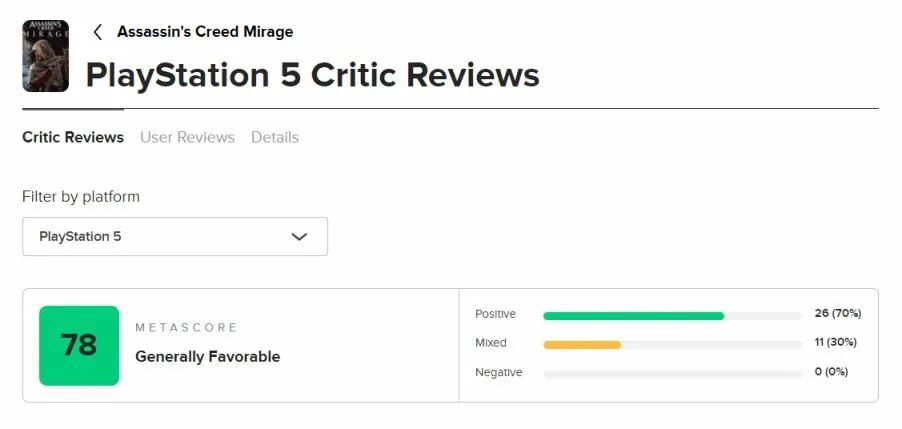This screenshot has height=429, width=902.
Task: Filter by Mixed reviews label
Action: point(491,343)
